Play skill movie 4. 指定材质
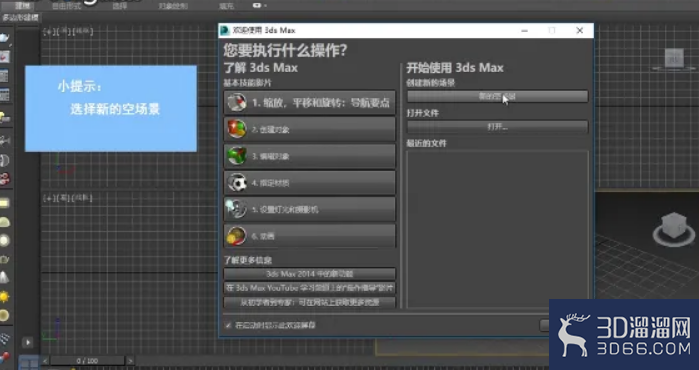This screenshot has height=370, width=699. coord(310,183)
